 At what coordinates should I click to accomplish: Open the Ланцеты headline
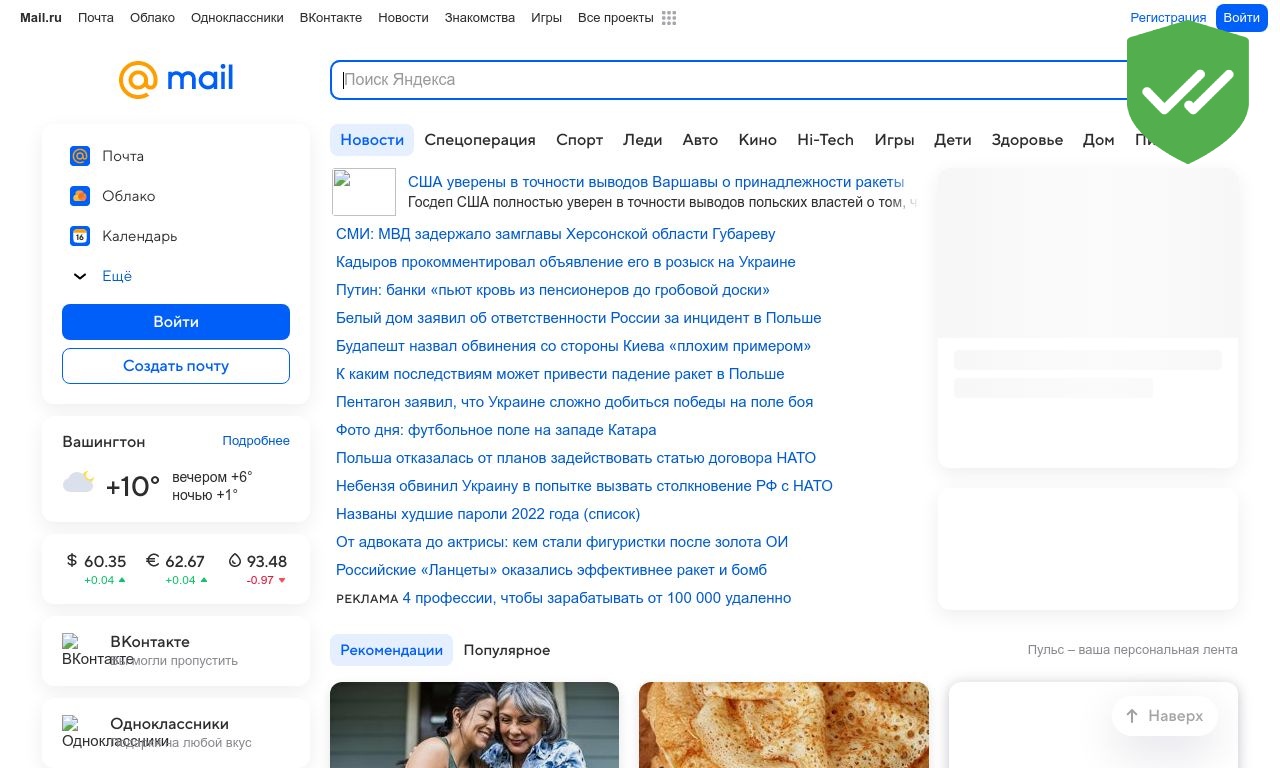point(552,570)
